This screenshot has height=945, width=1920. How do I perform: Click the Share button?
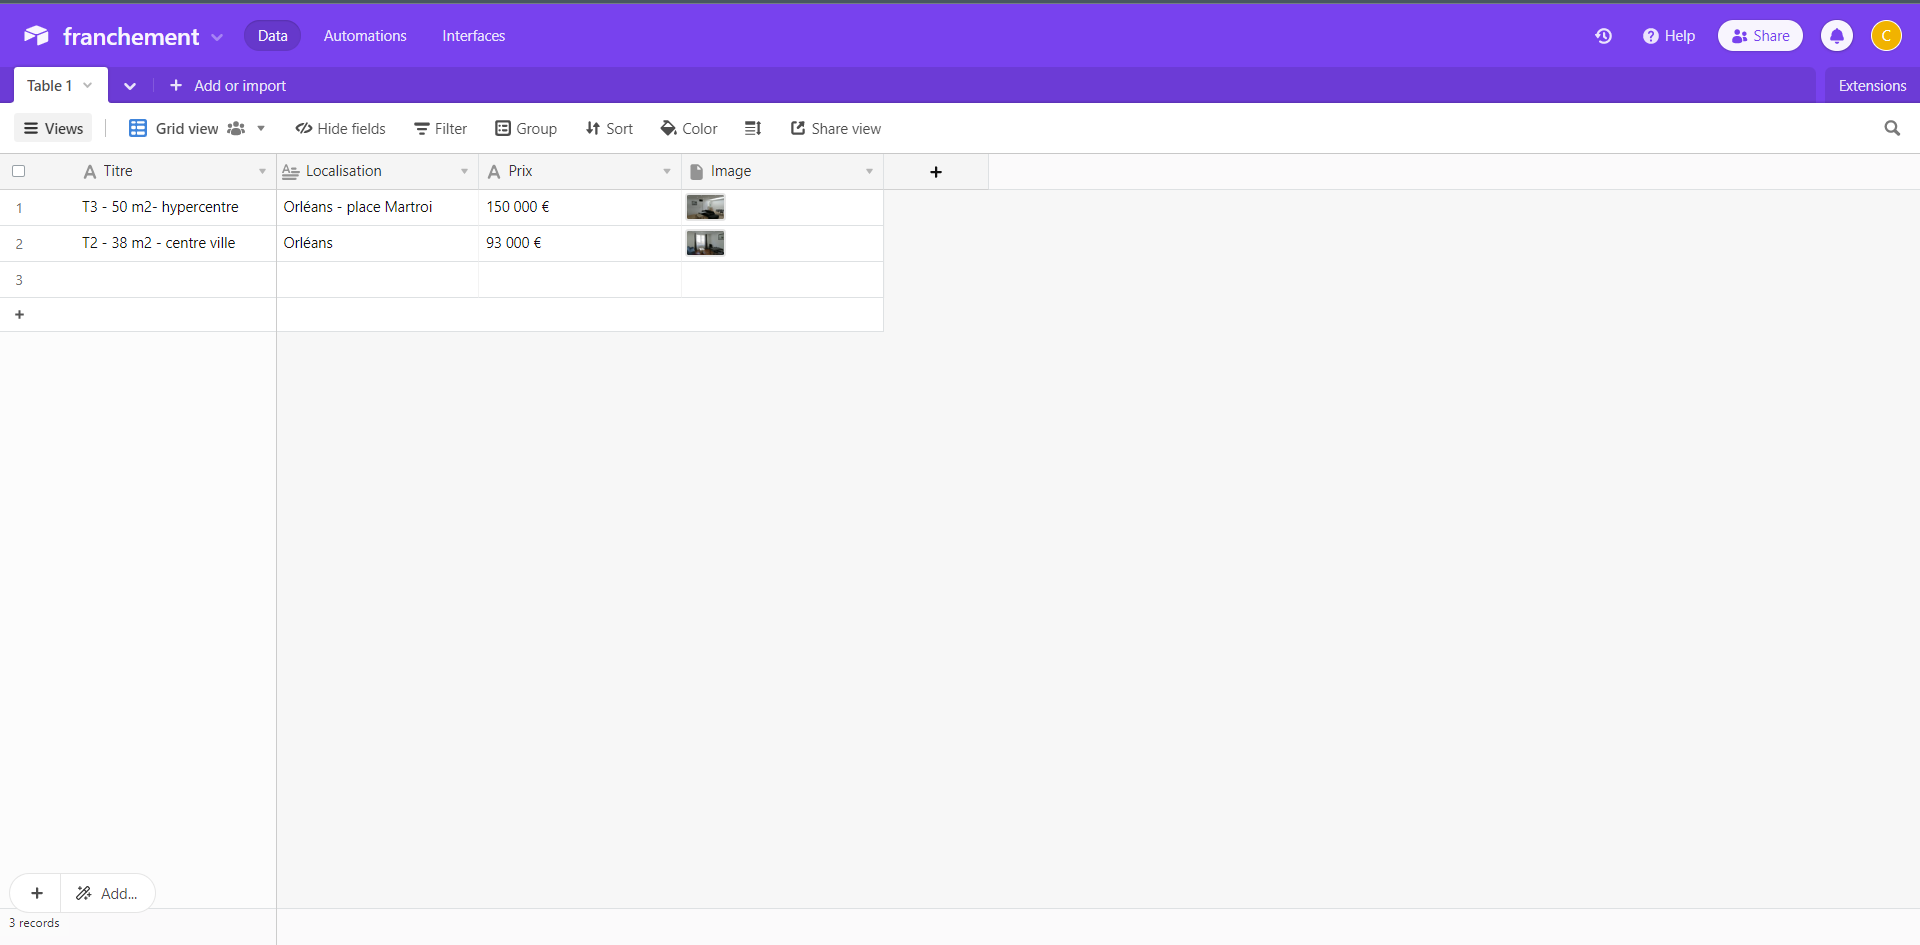coord(1760,36)
